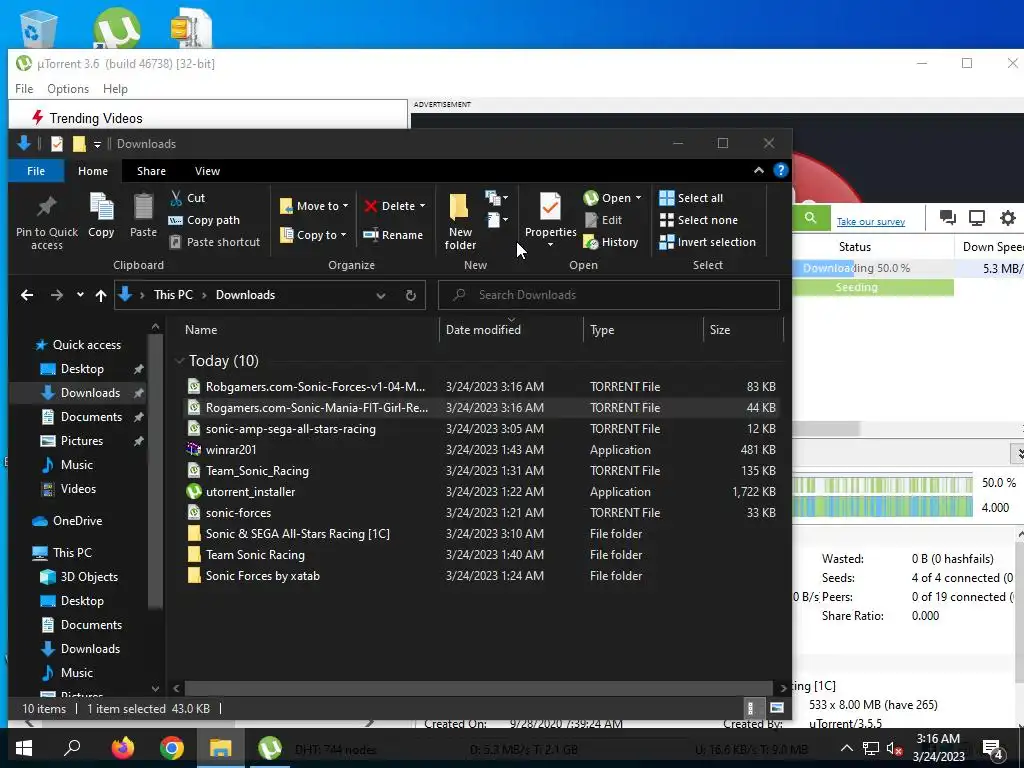The height and width of the screenshot is (768, 1024).
Task: Collapse the ribbon with chevron
Action: click(758, 170)
